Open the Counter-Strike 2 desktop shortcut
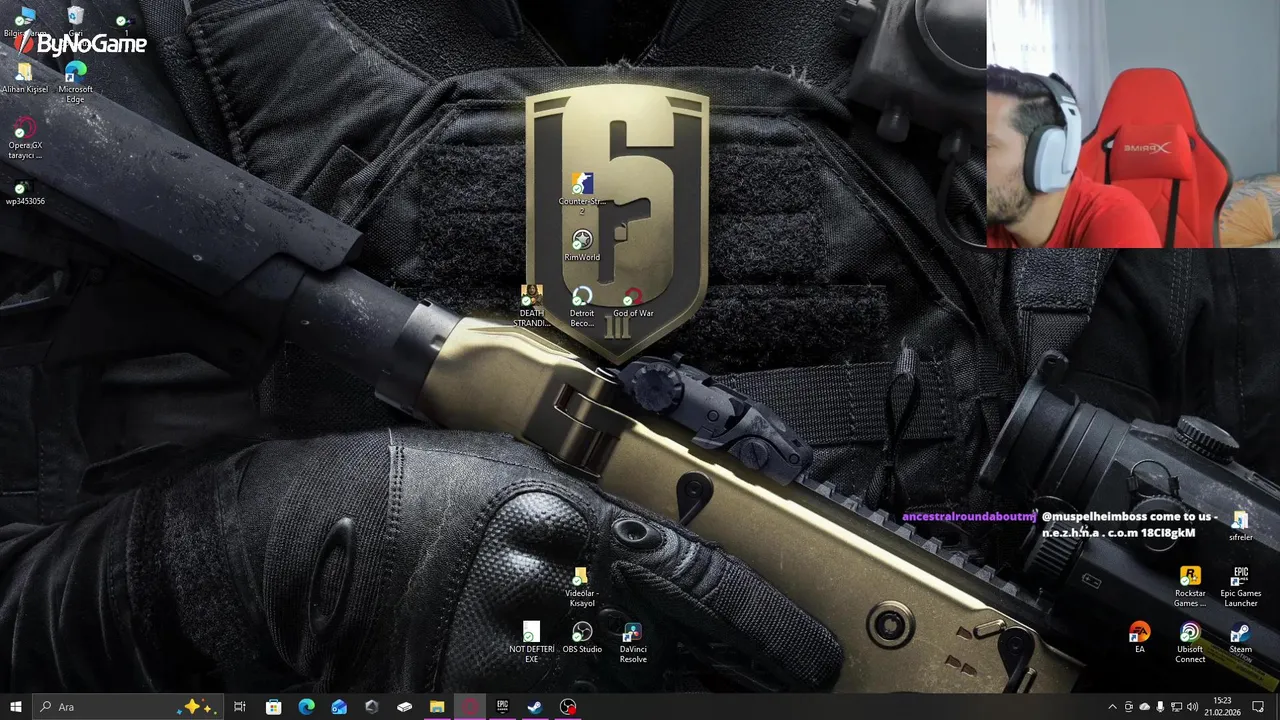 [x=582, y=192]
